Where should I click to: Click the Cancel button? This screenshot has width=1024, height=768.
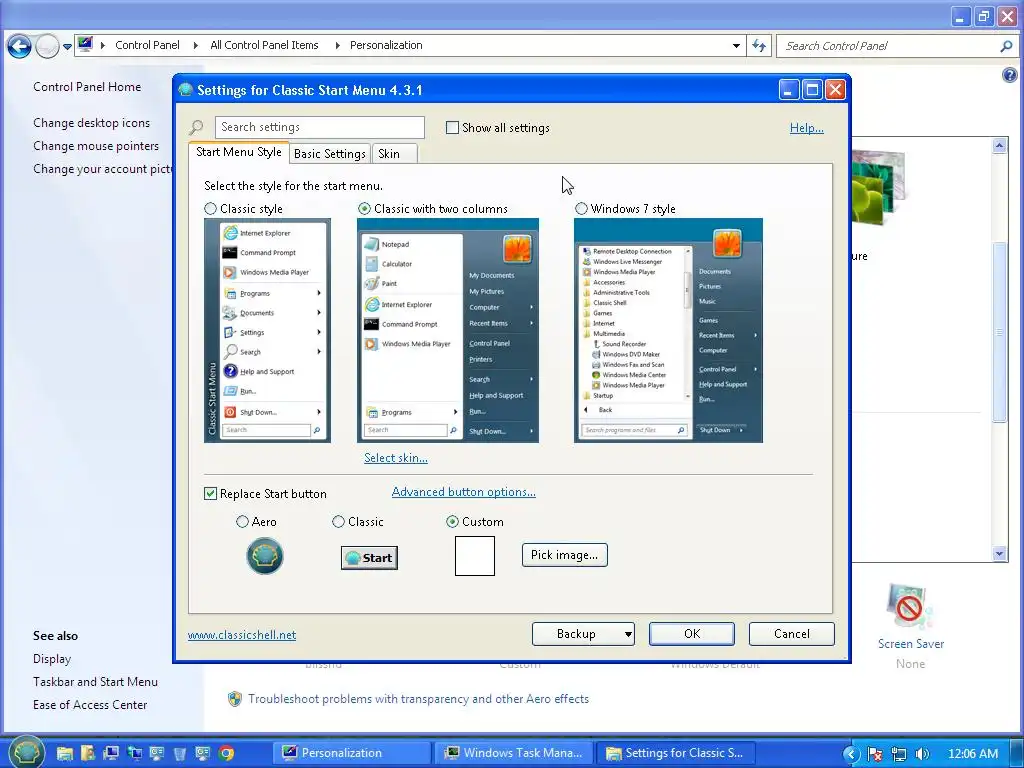792,634
